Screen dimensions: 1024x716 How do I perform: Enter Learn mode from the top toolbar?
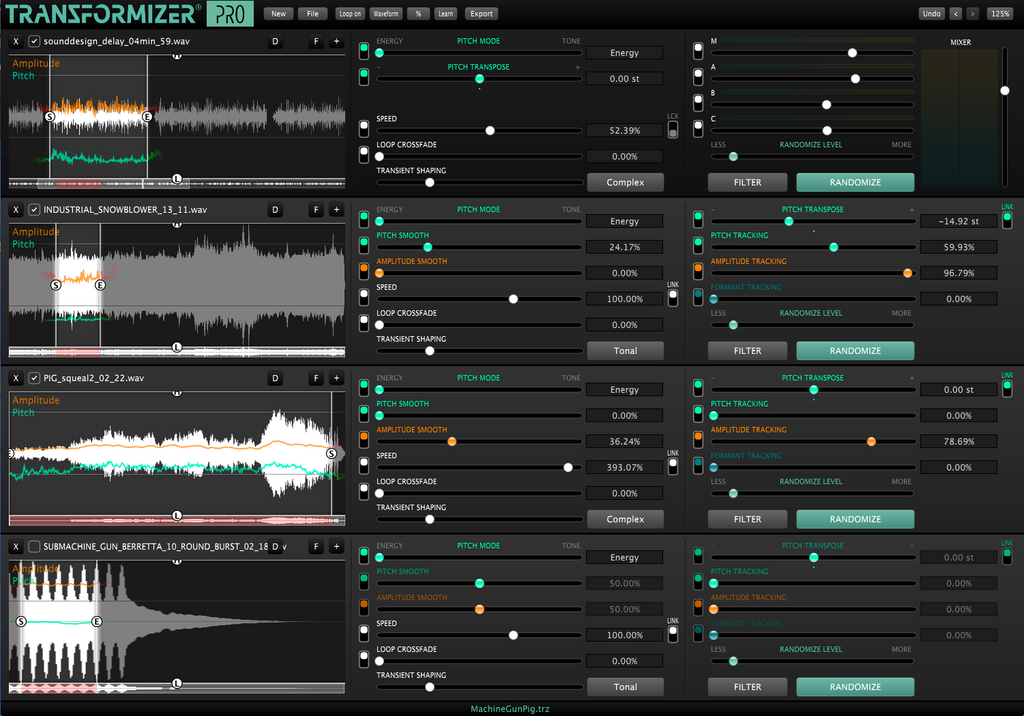coord(446,13)
